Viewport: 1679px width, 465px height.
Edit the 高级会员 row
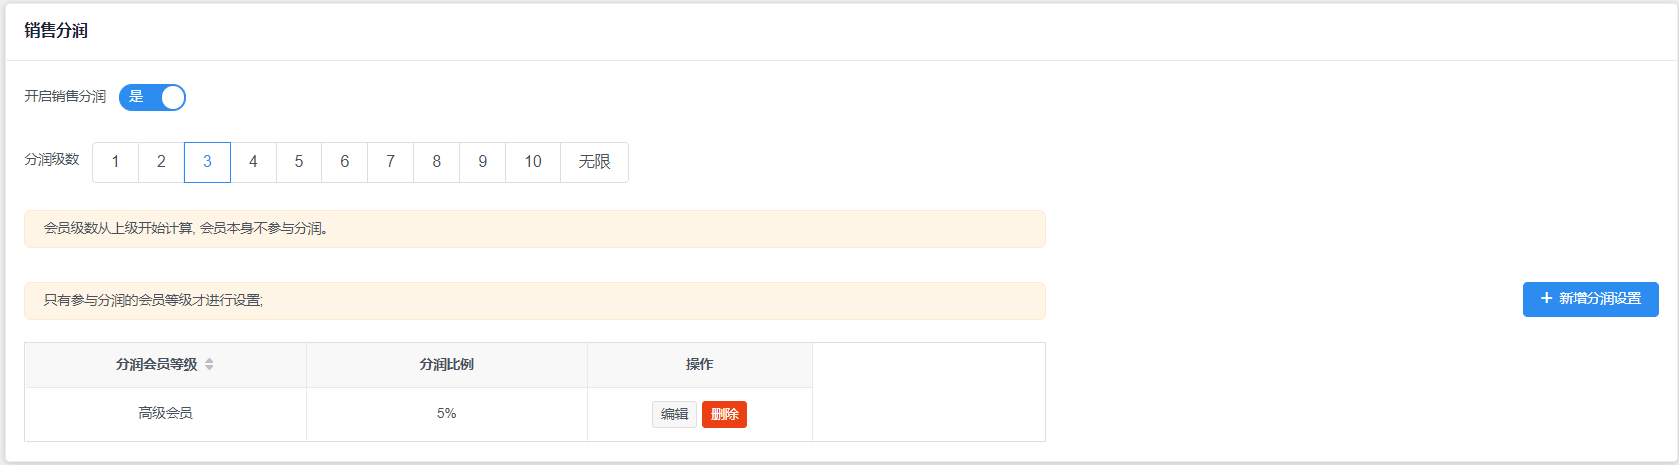coord(674,414)
